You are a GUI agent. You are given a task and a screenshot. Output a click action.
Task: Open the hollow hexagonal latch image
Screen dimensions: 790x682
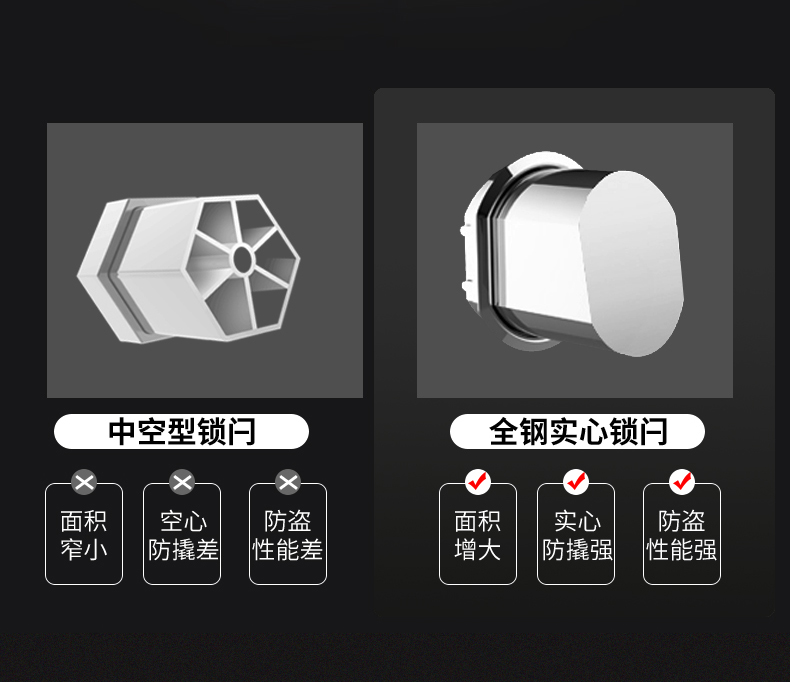tap(205, 260)
